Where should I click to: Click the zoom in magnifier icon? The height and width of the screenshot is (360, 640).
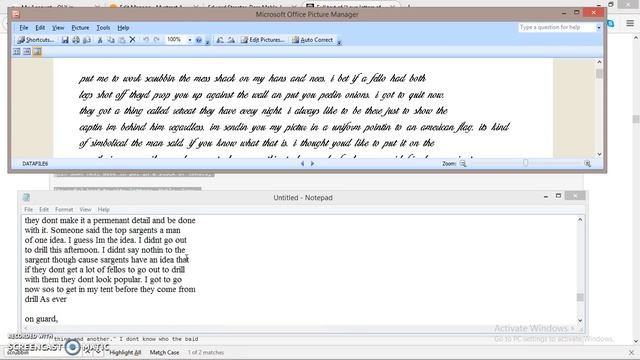pyautogui.click(x=587, y=163)
